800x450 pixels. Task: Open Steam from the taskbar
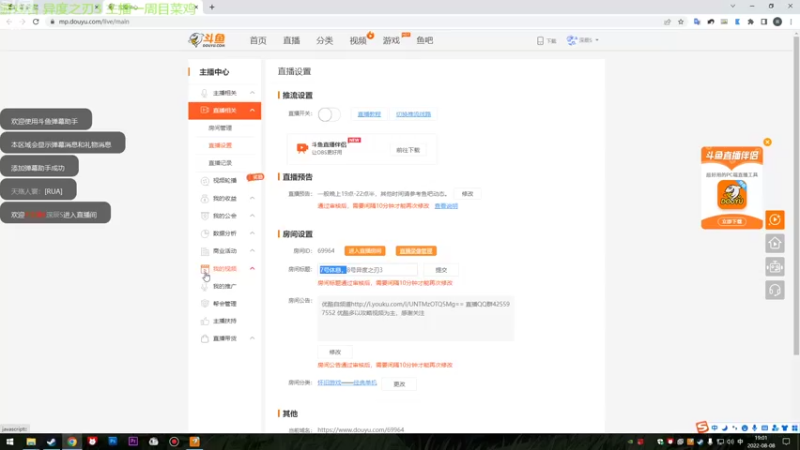click(52, 441)
